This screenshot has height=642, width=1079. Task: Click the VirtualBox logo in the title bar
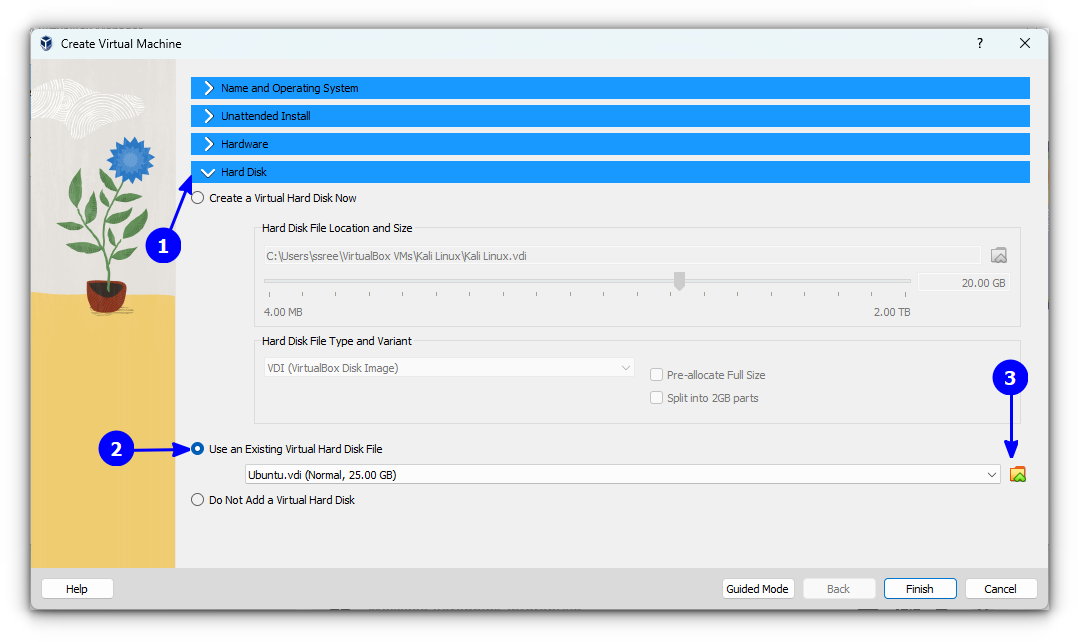pos(45,43)
